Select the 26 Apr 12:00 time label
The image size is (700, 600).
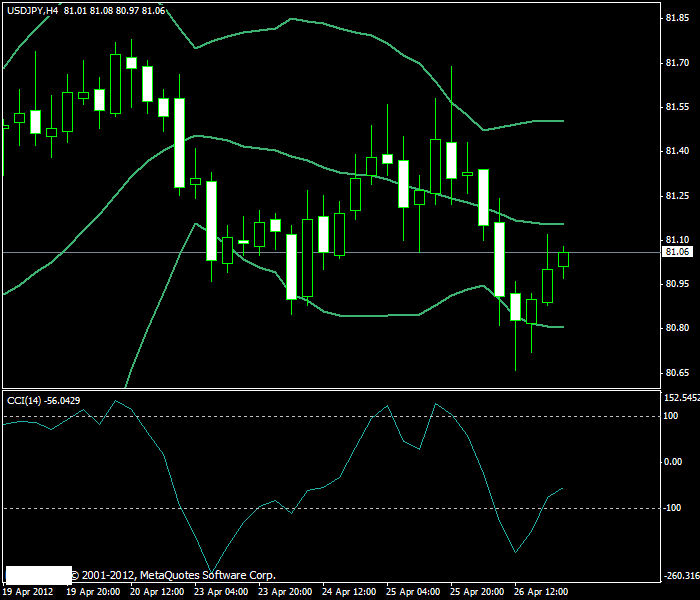(x=541, y=592)
